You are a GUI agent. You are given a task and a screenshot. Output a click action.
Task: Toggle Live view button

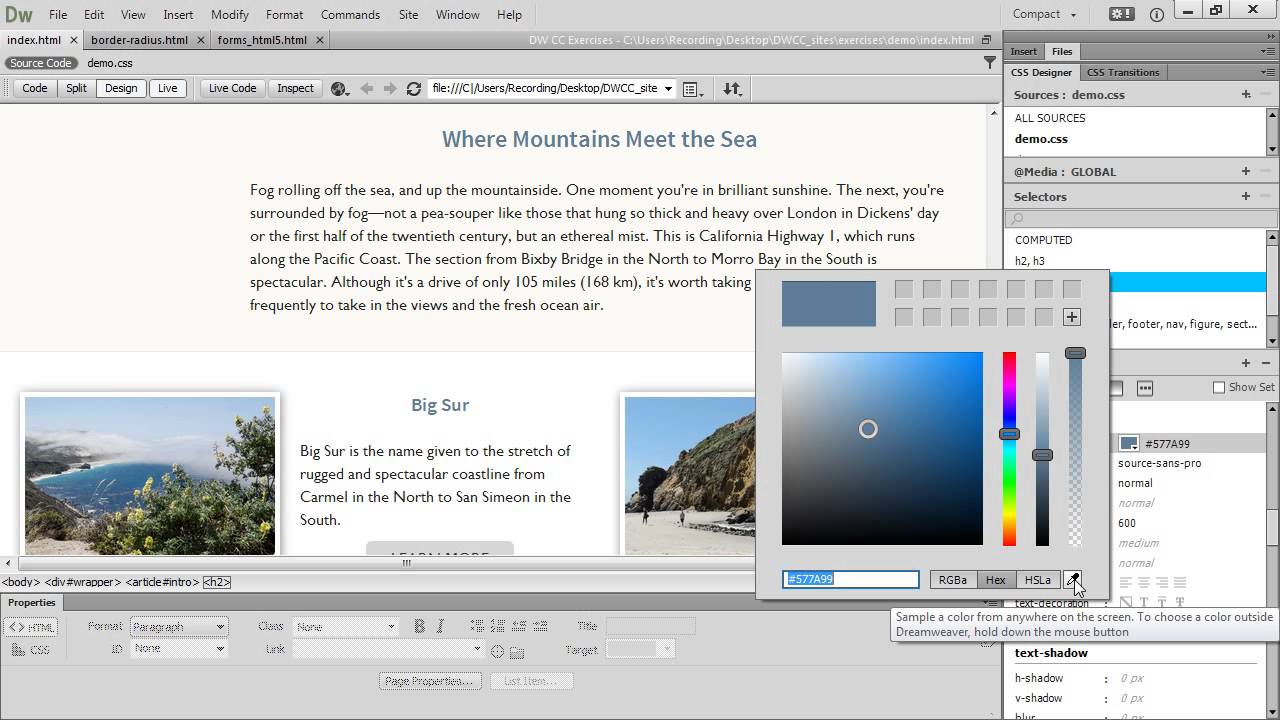[x=167, y=88]
